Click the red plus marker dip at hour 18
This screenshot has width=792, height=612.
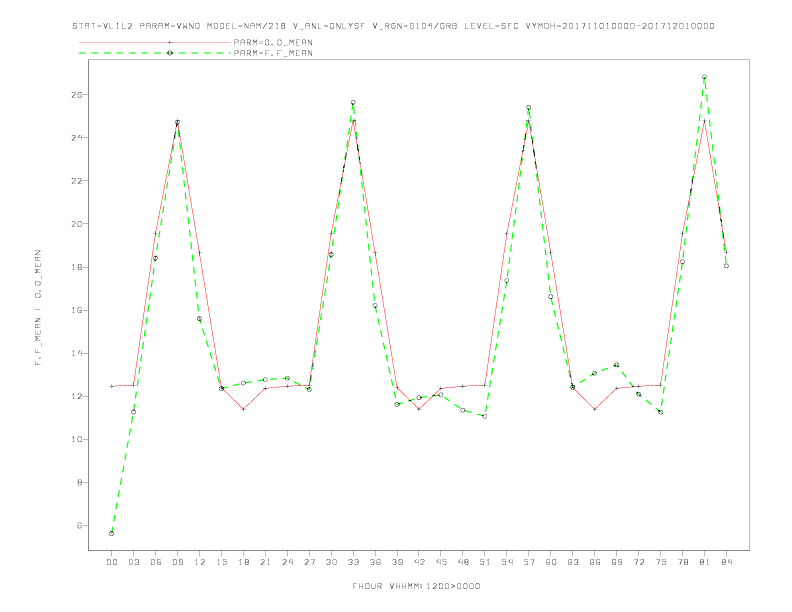(243, 409)
